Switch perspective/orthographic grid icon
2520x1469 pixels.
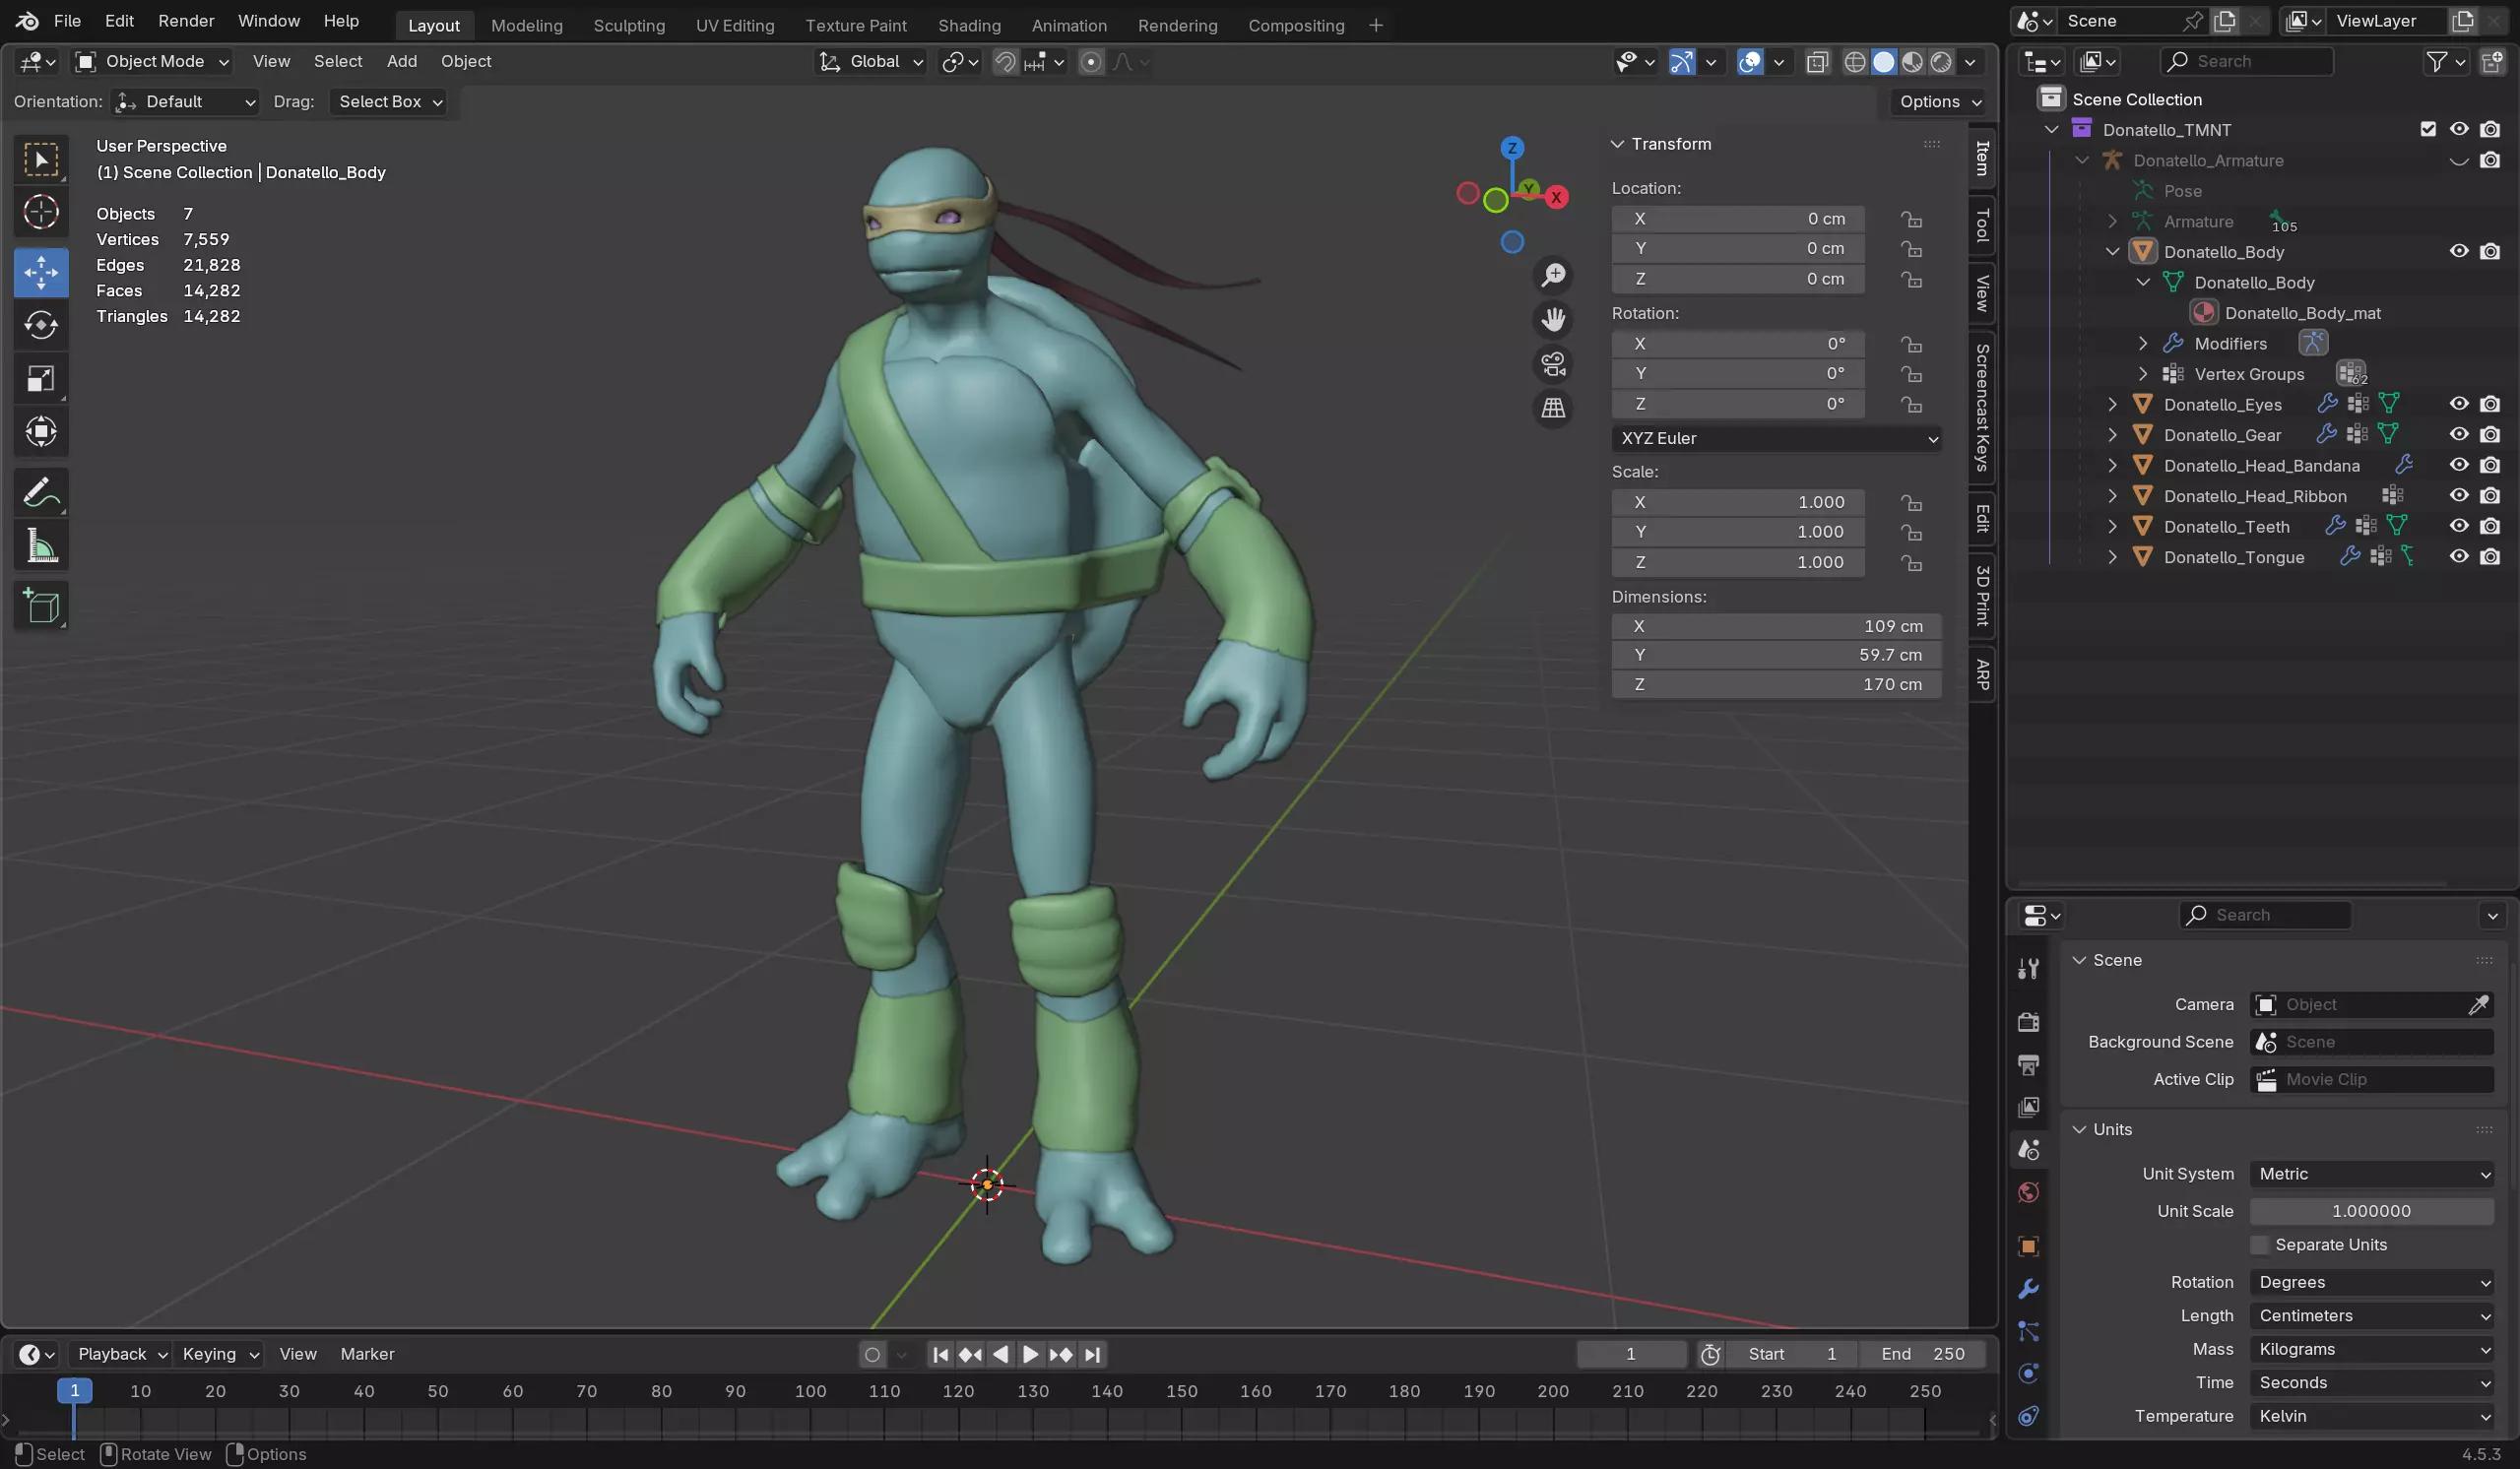[x=1553, y=408]
